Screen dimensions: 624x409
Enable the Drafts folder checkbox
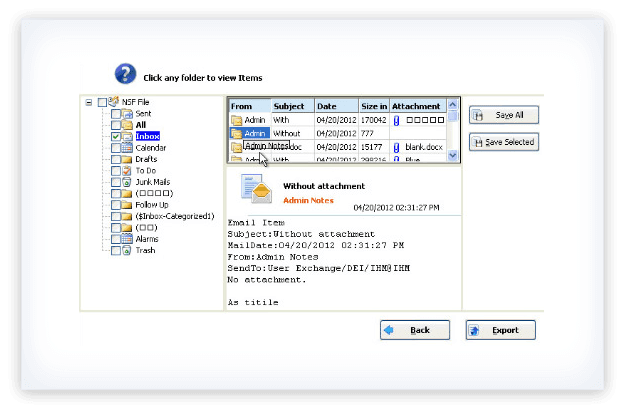(x=116, y=159)
